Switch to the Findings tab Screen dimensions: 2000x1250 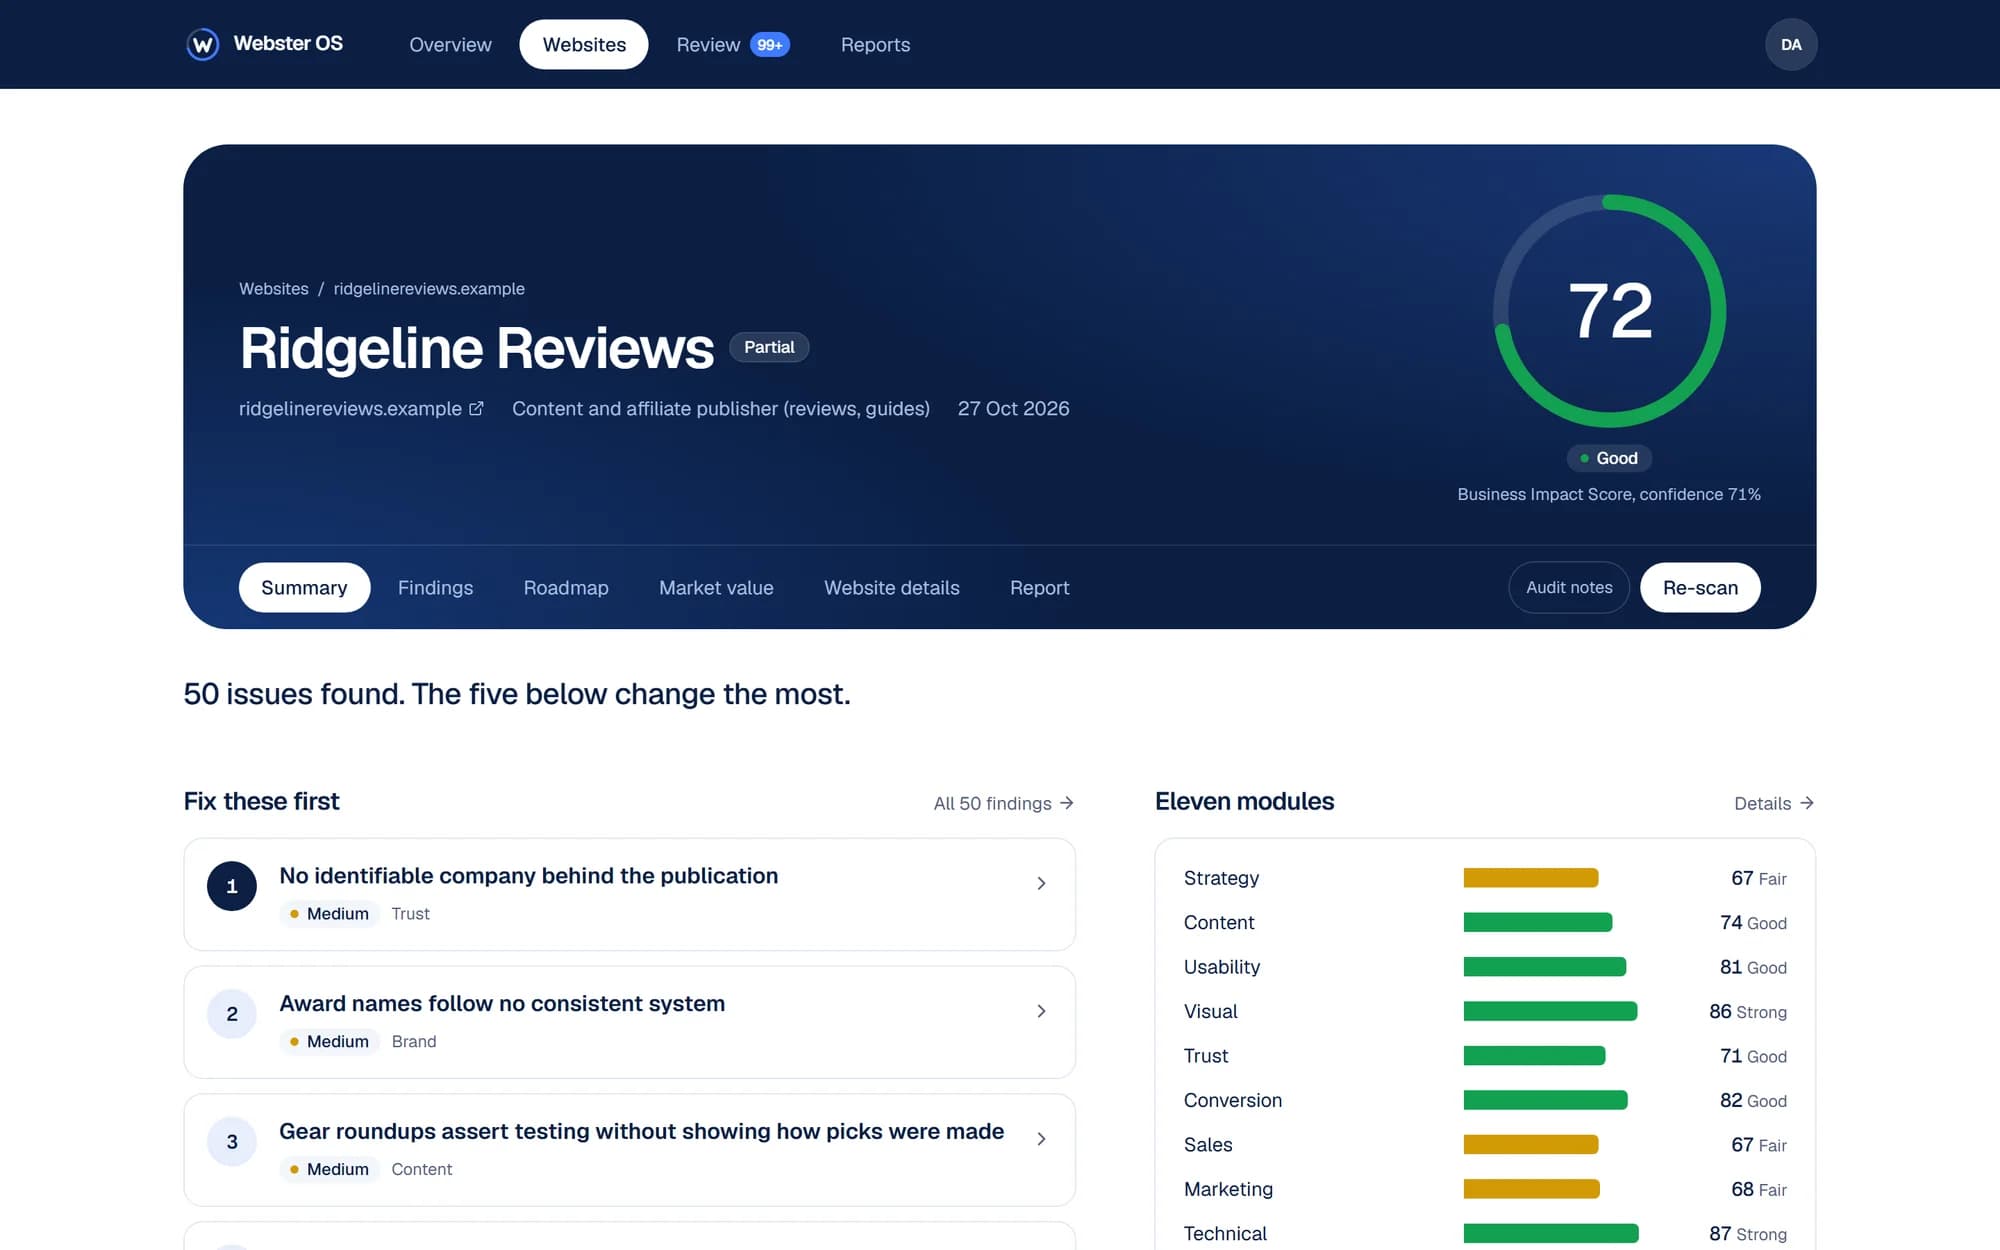coord(435,587)
